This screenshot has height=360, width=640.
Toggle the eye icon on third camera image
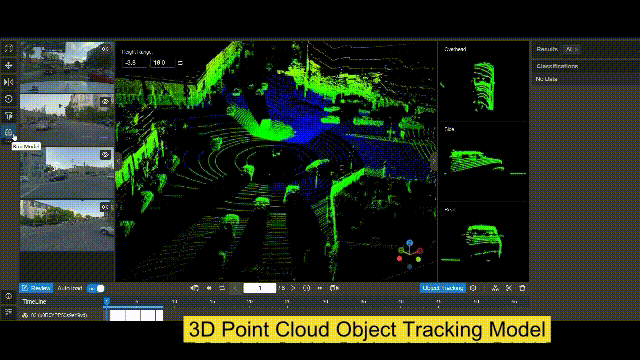[105, 154]
